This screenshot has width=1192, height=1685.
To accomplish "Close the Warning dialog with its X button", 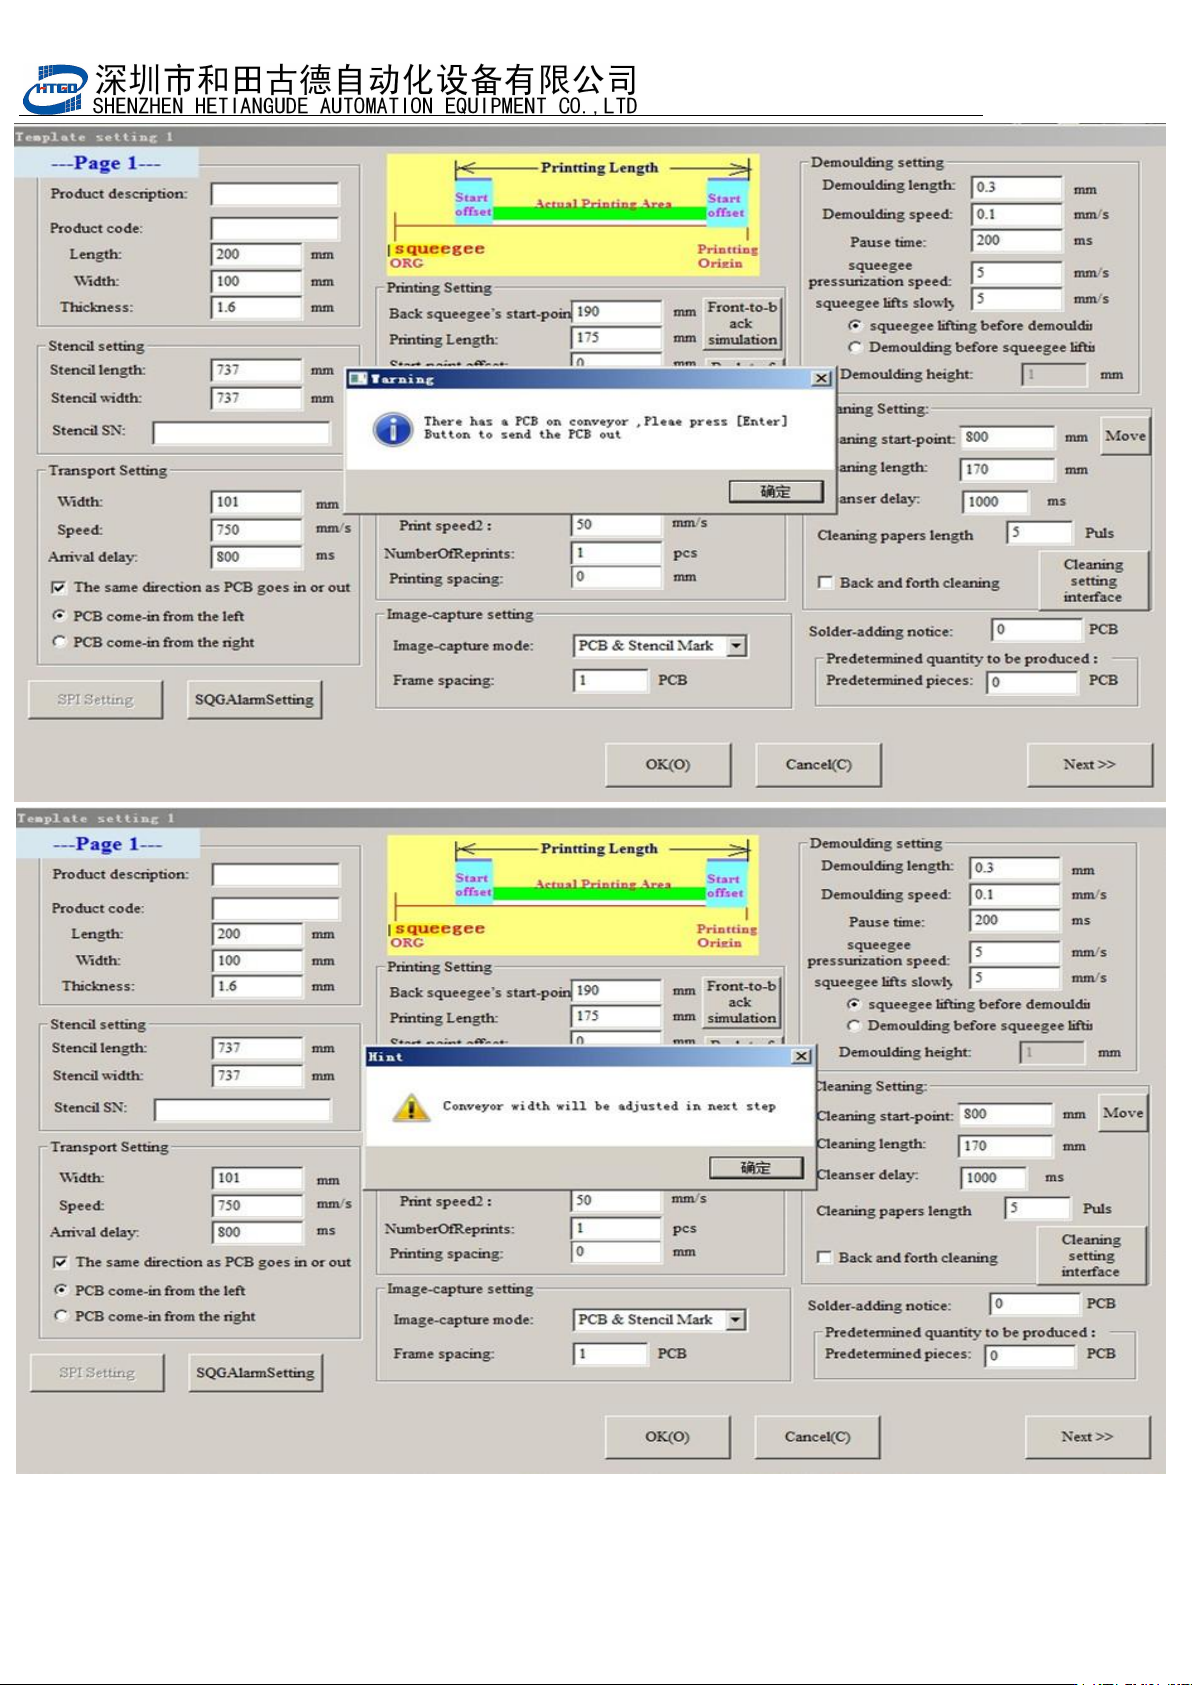I will 821,378.
